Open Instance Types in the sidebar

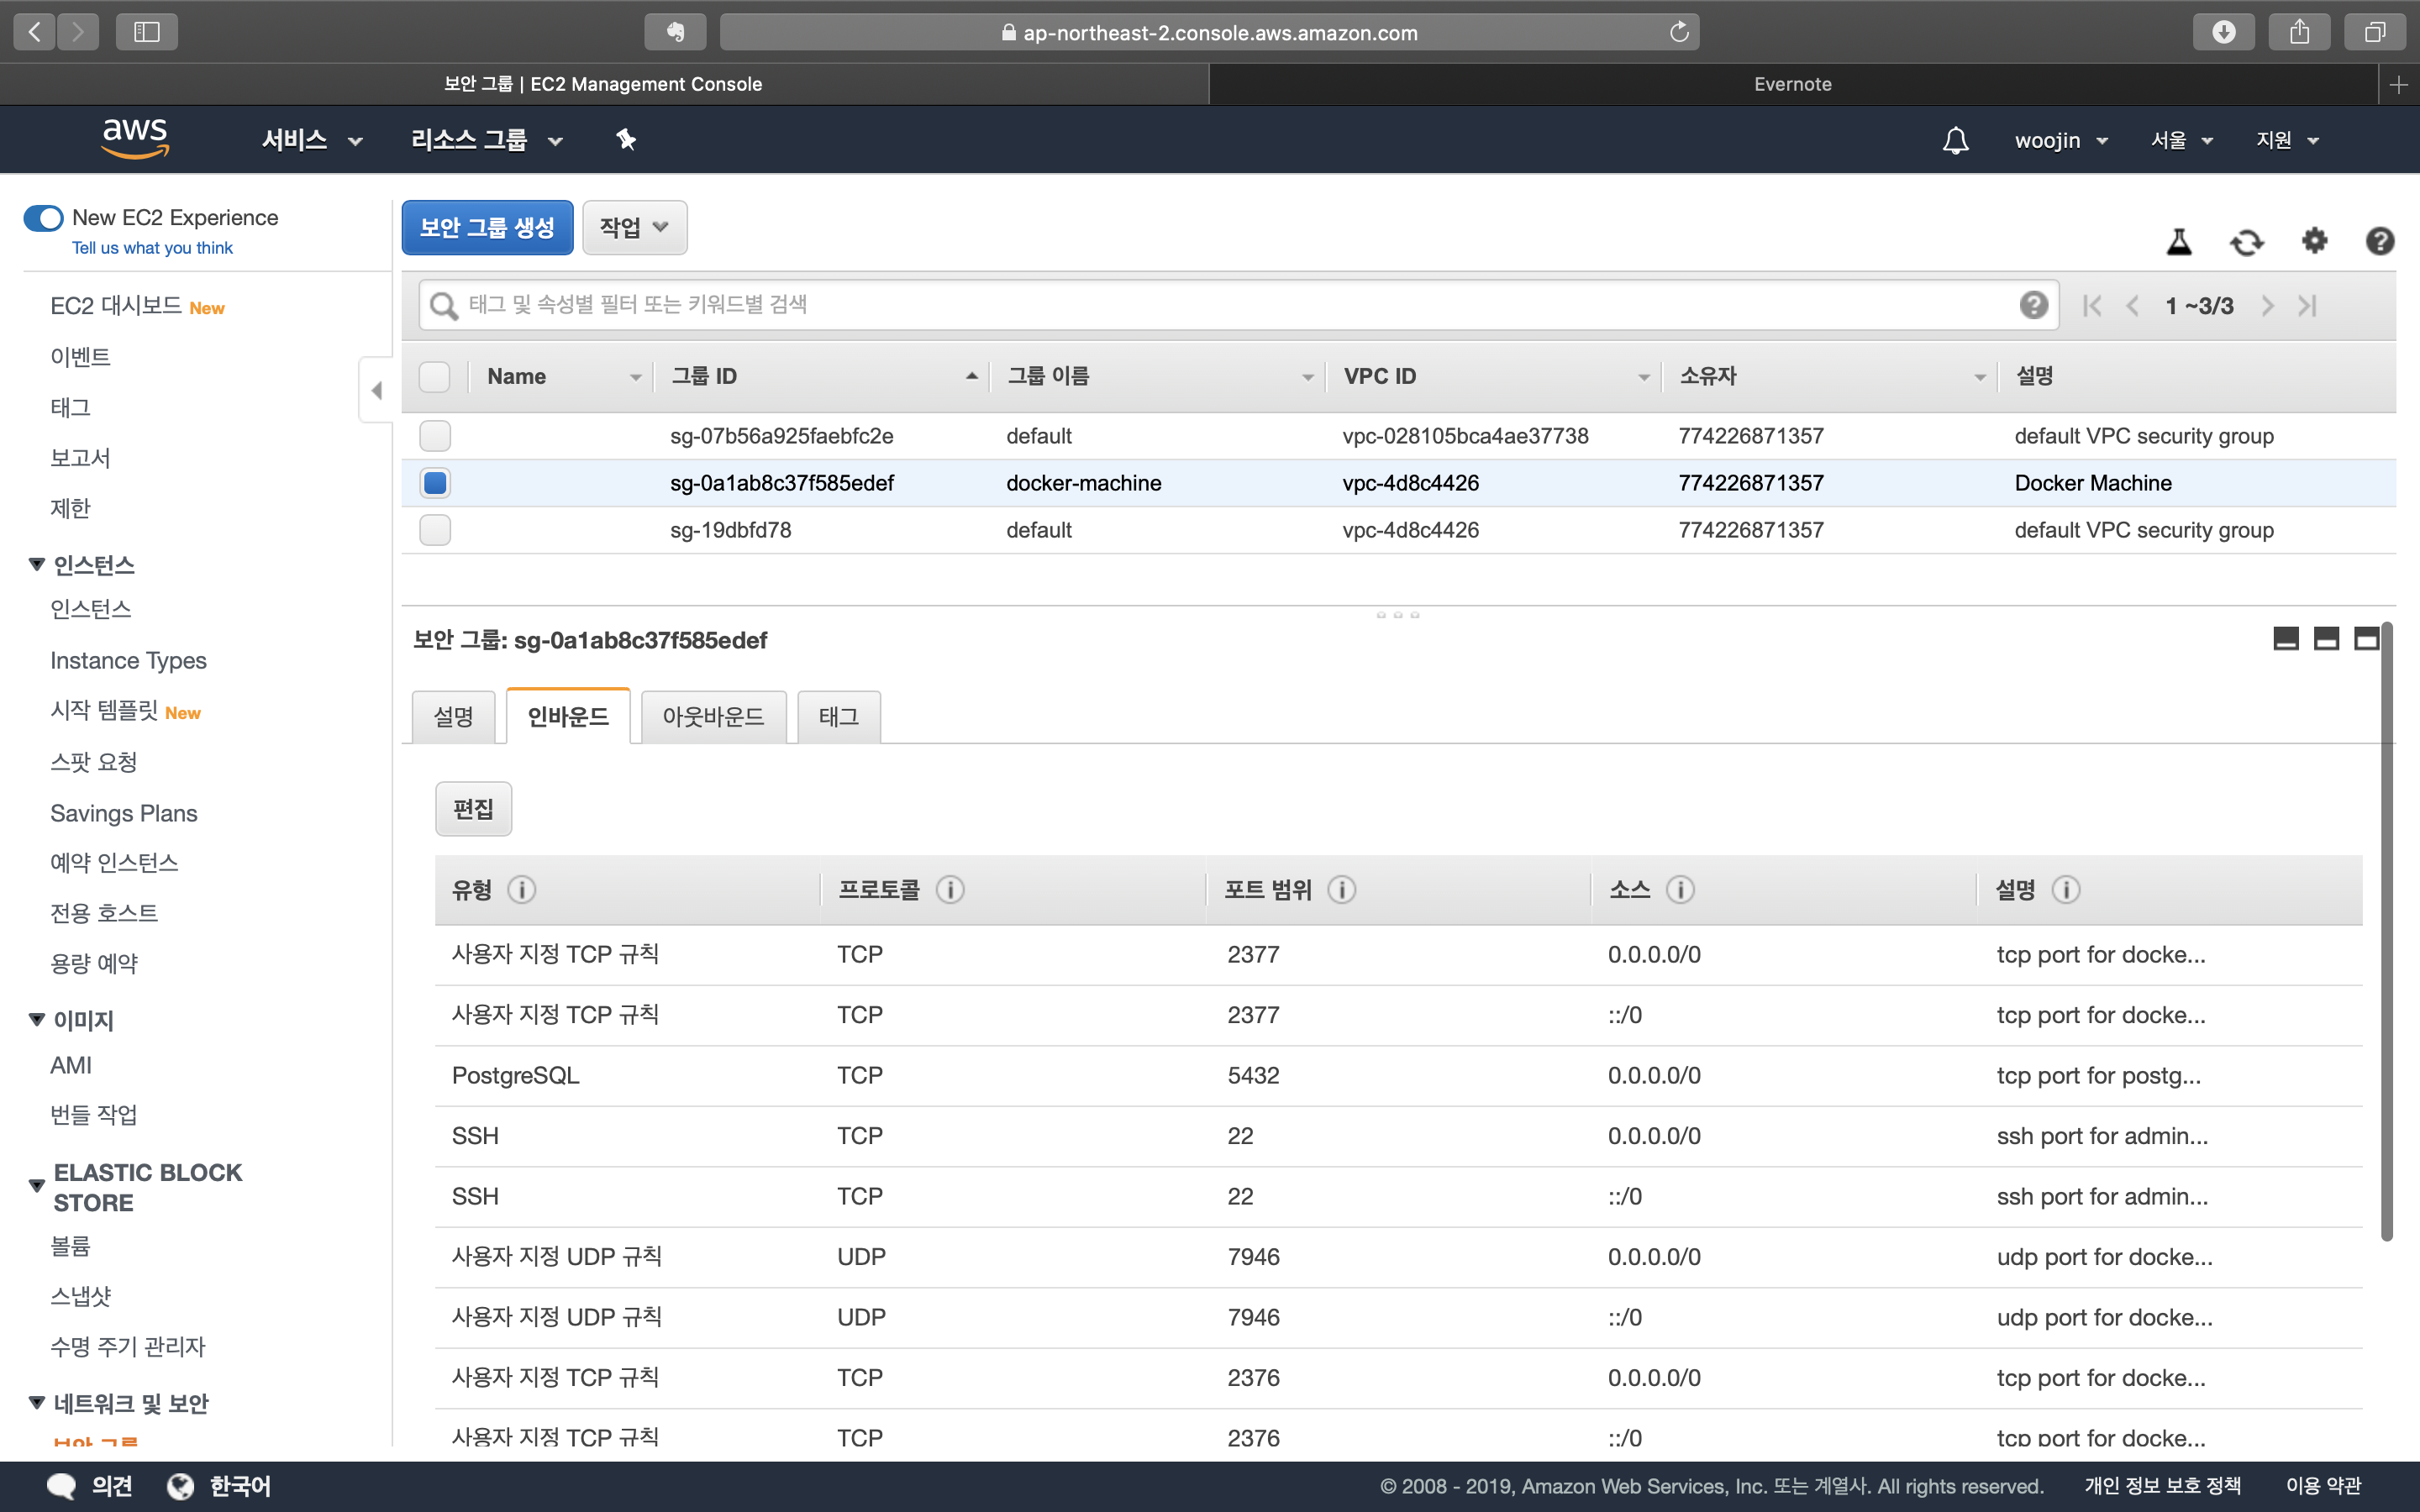[x=128, y=661]
